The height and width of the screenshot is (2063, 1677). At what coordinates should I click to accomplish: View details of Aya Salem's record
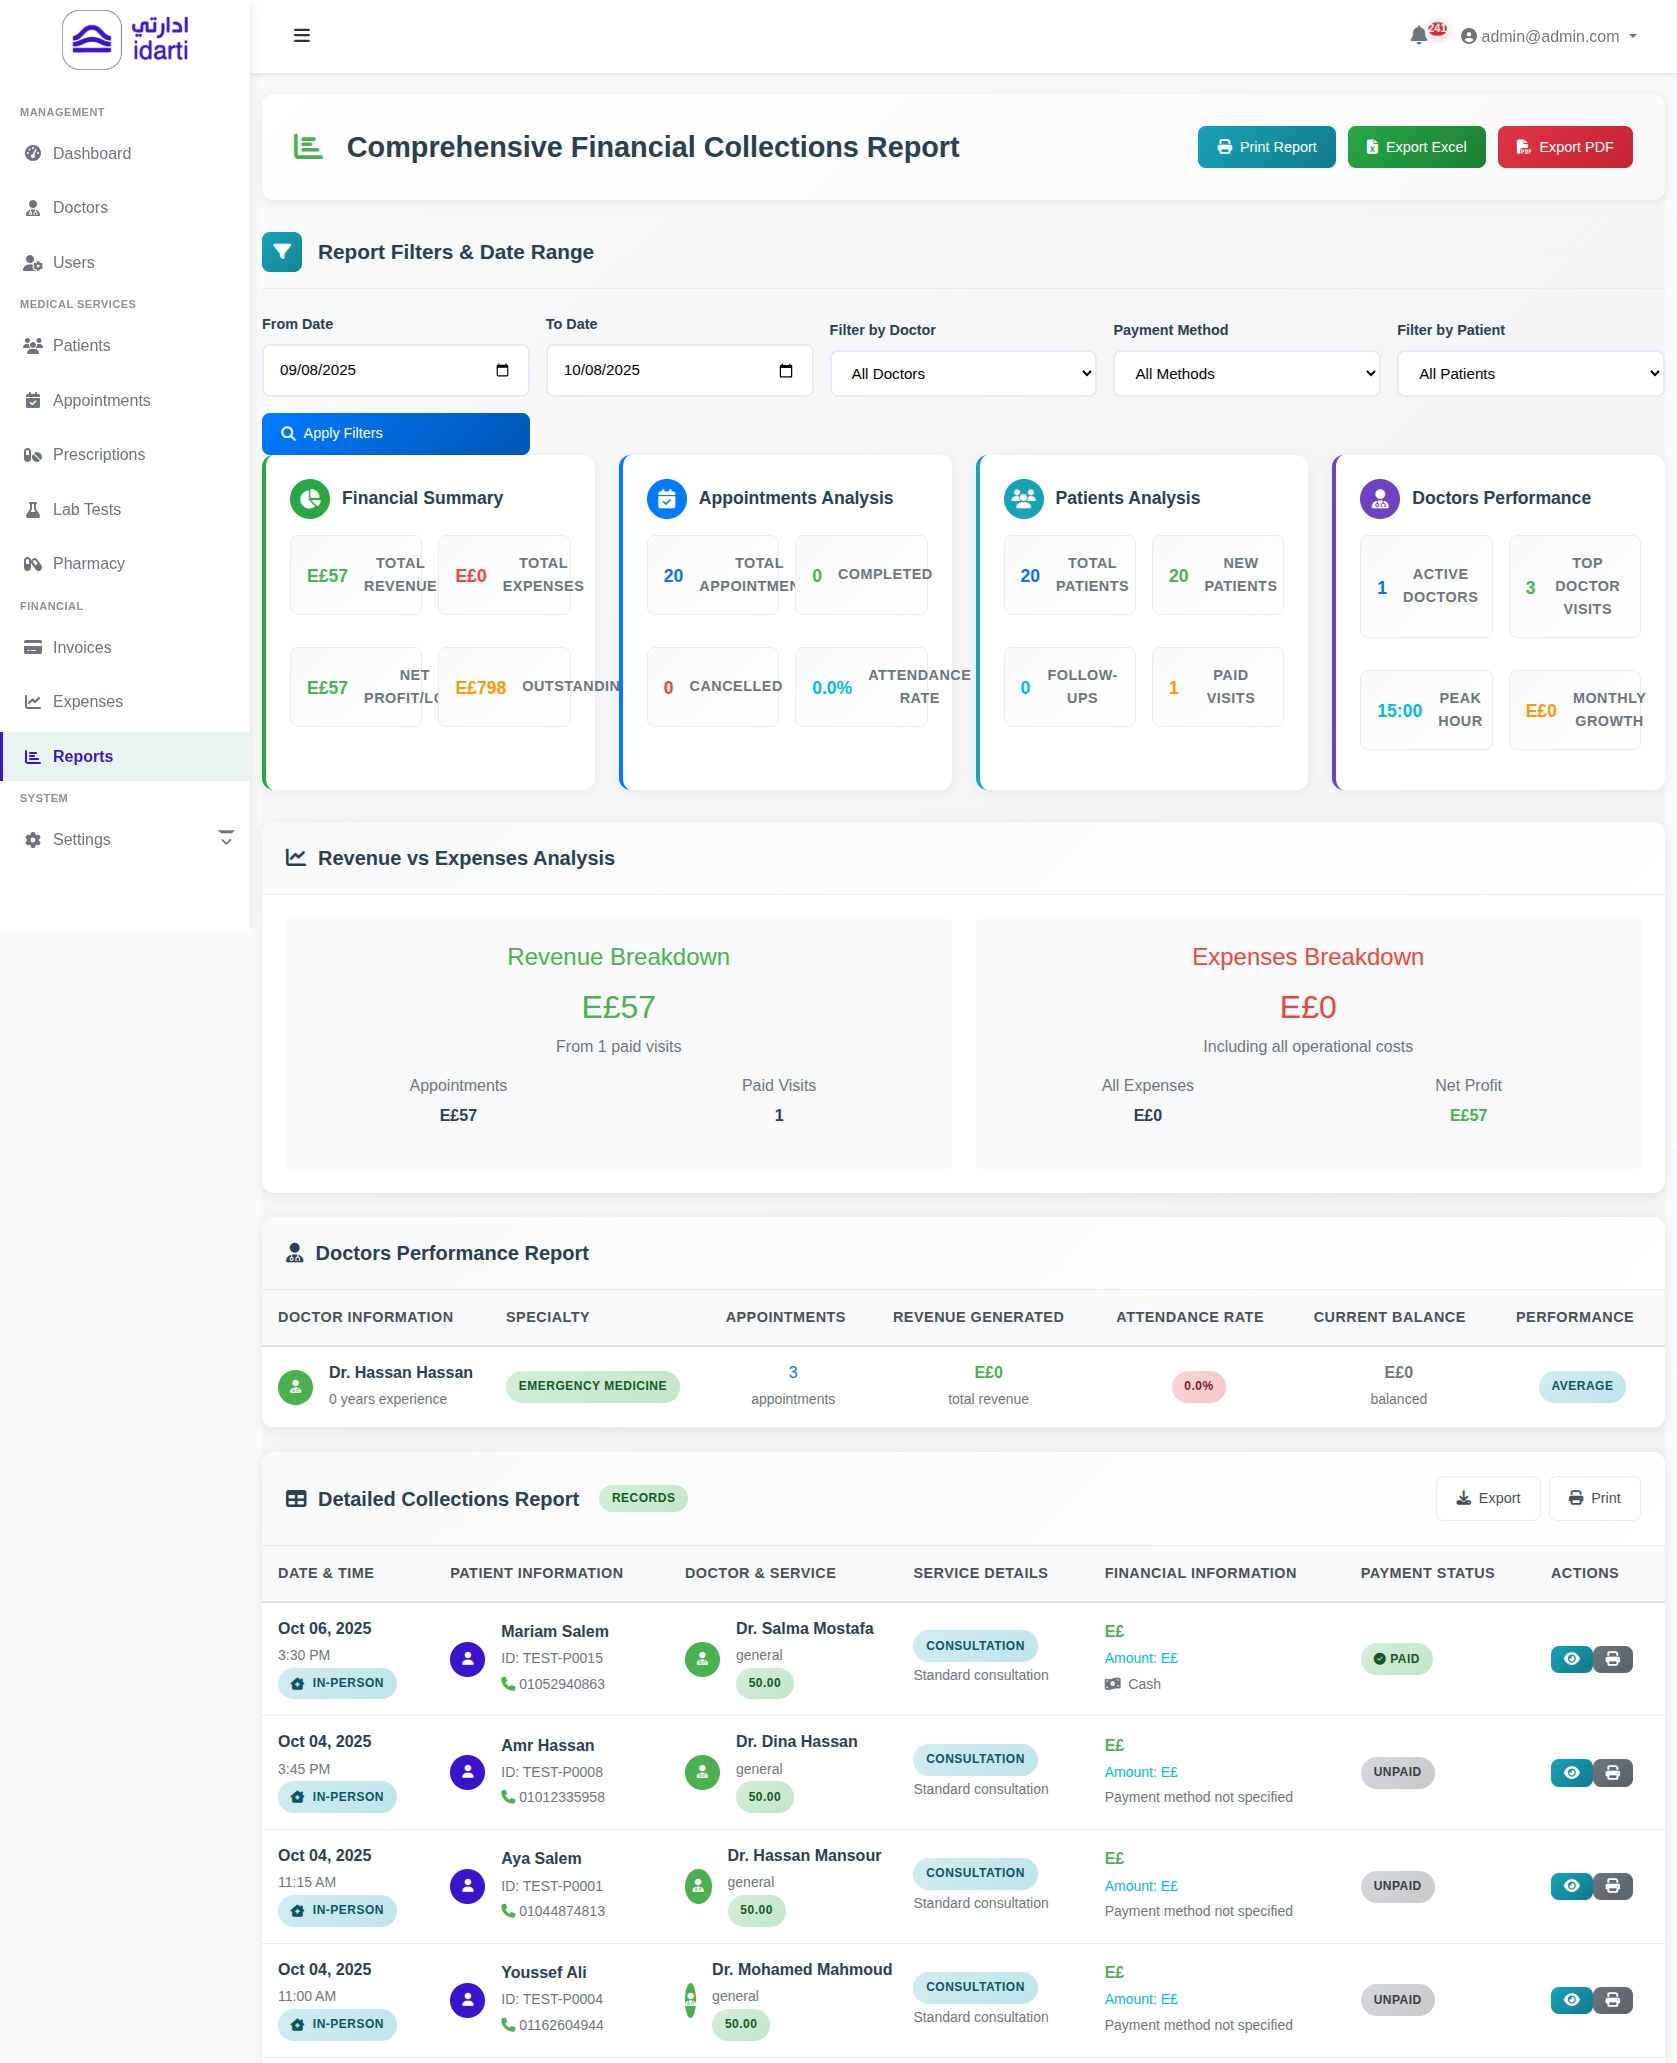tap(1571, 1887)
